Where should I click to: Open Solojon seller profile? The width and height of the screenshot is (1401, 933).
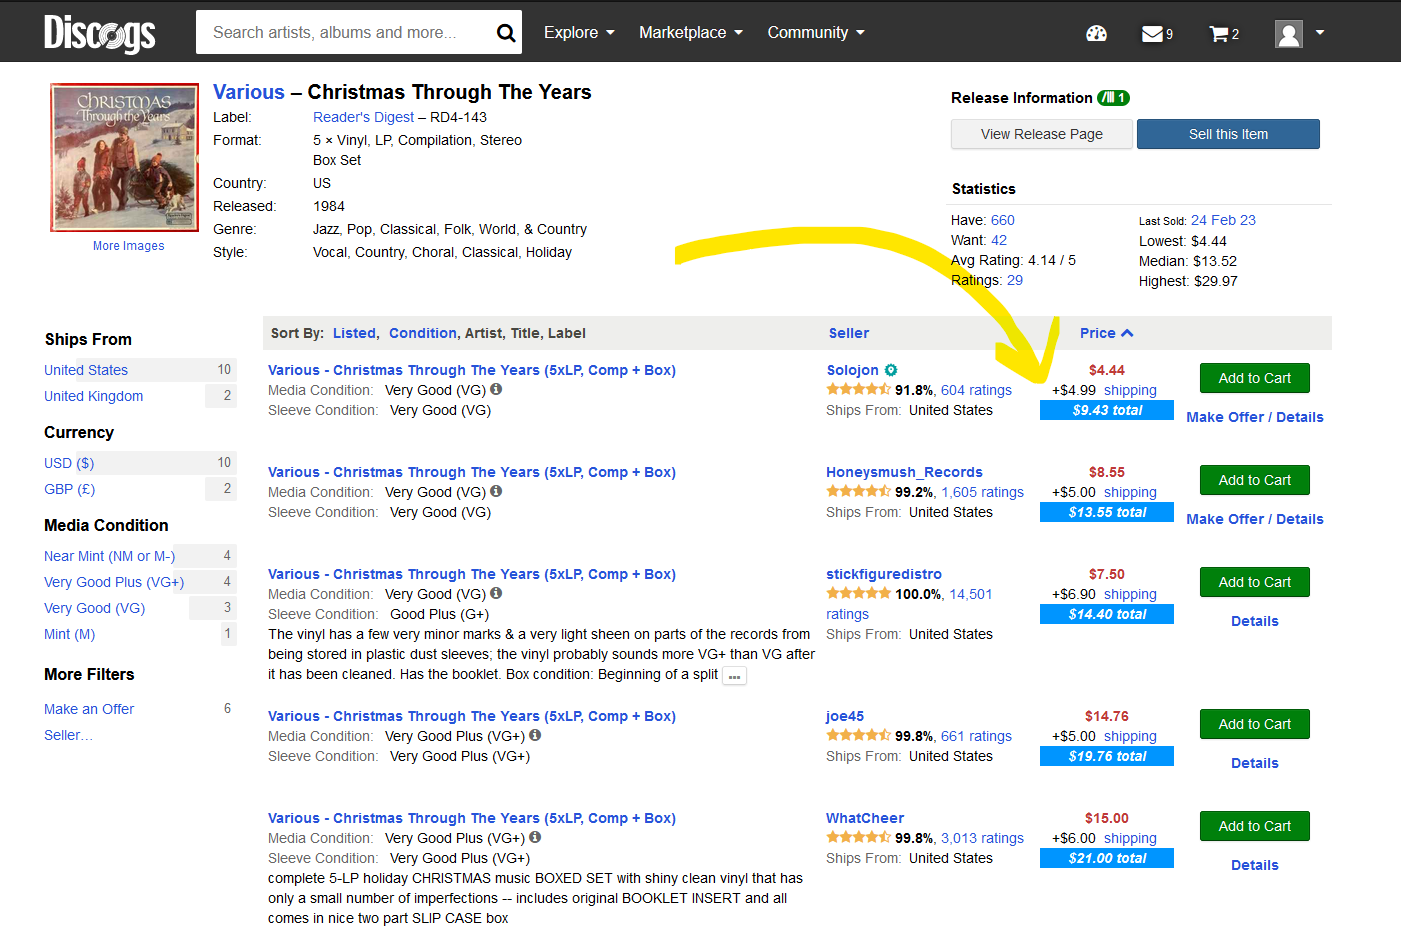point(852,370)
